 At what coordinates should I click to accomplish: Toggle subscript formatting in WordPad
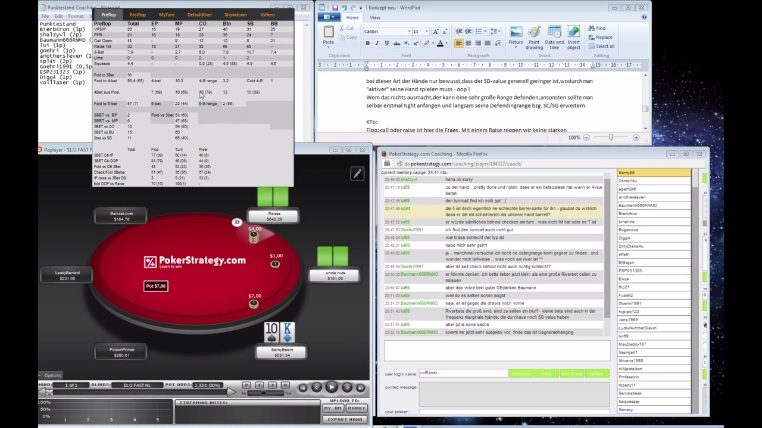pyautogui.click(x=406, y=43)
